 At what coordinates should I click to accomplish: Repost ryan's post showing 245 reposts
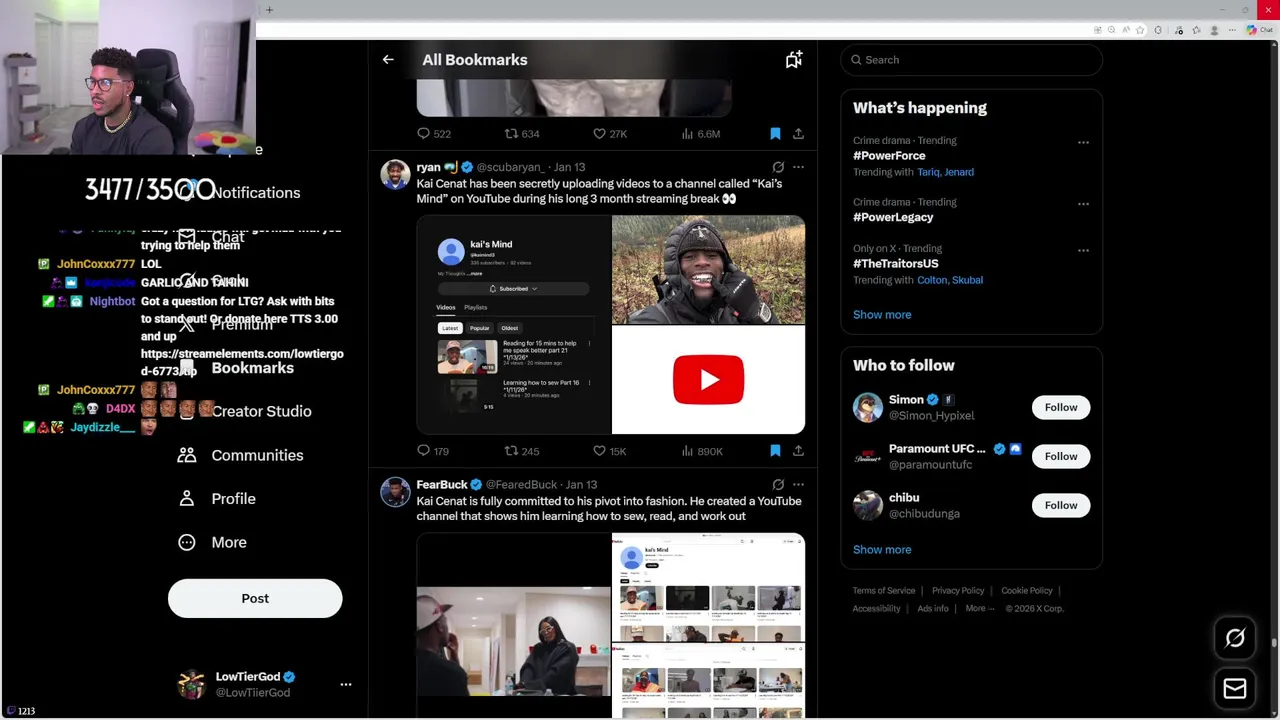point(522,451)
